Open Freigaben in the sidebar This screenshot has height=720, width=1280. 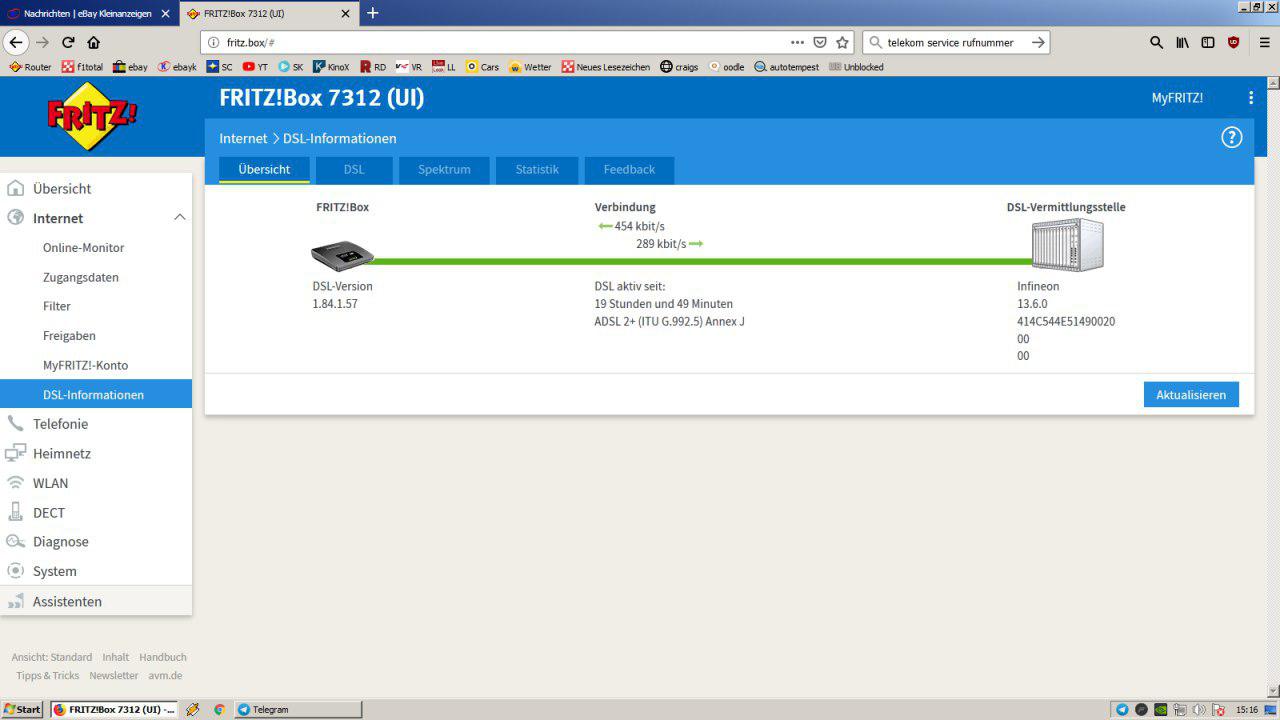click(69, 336)
